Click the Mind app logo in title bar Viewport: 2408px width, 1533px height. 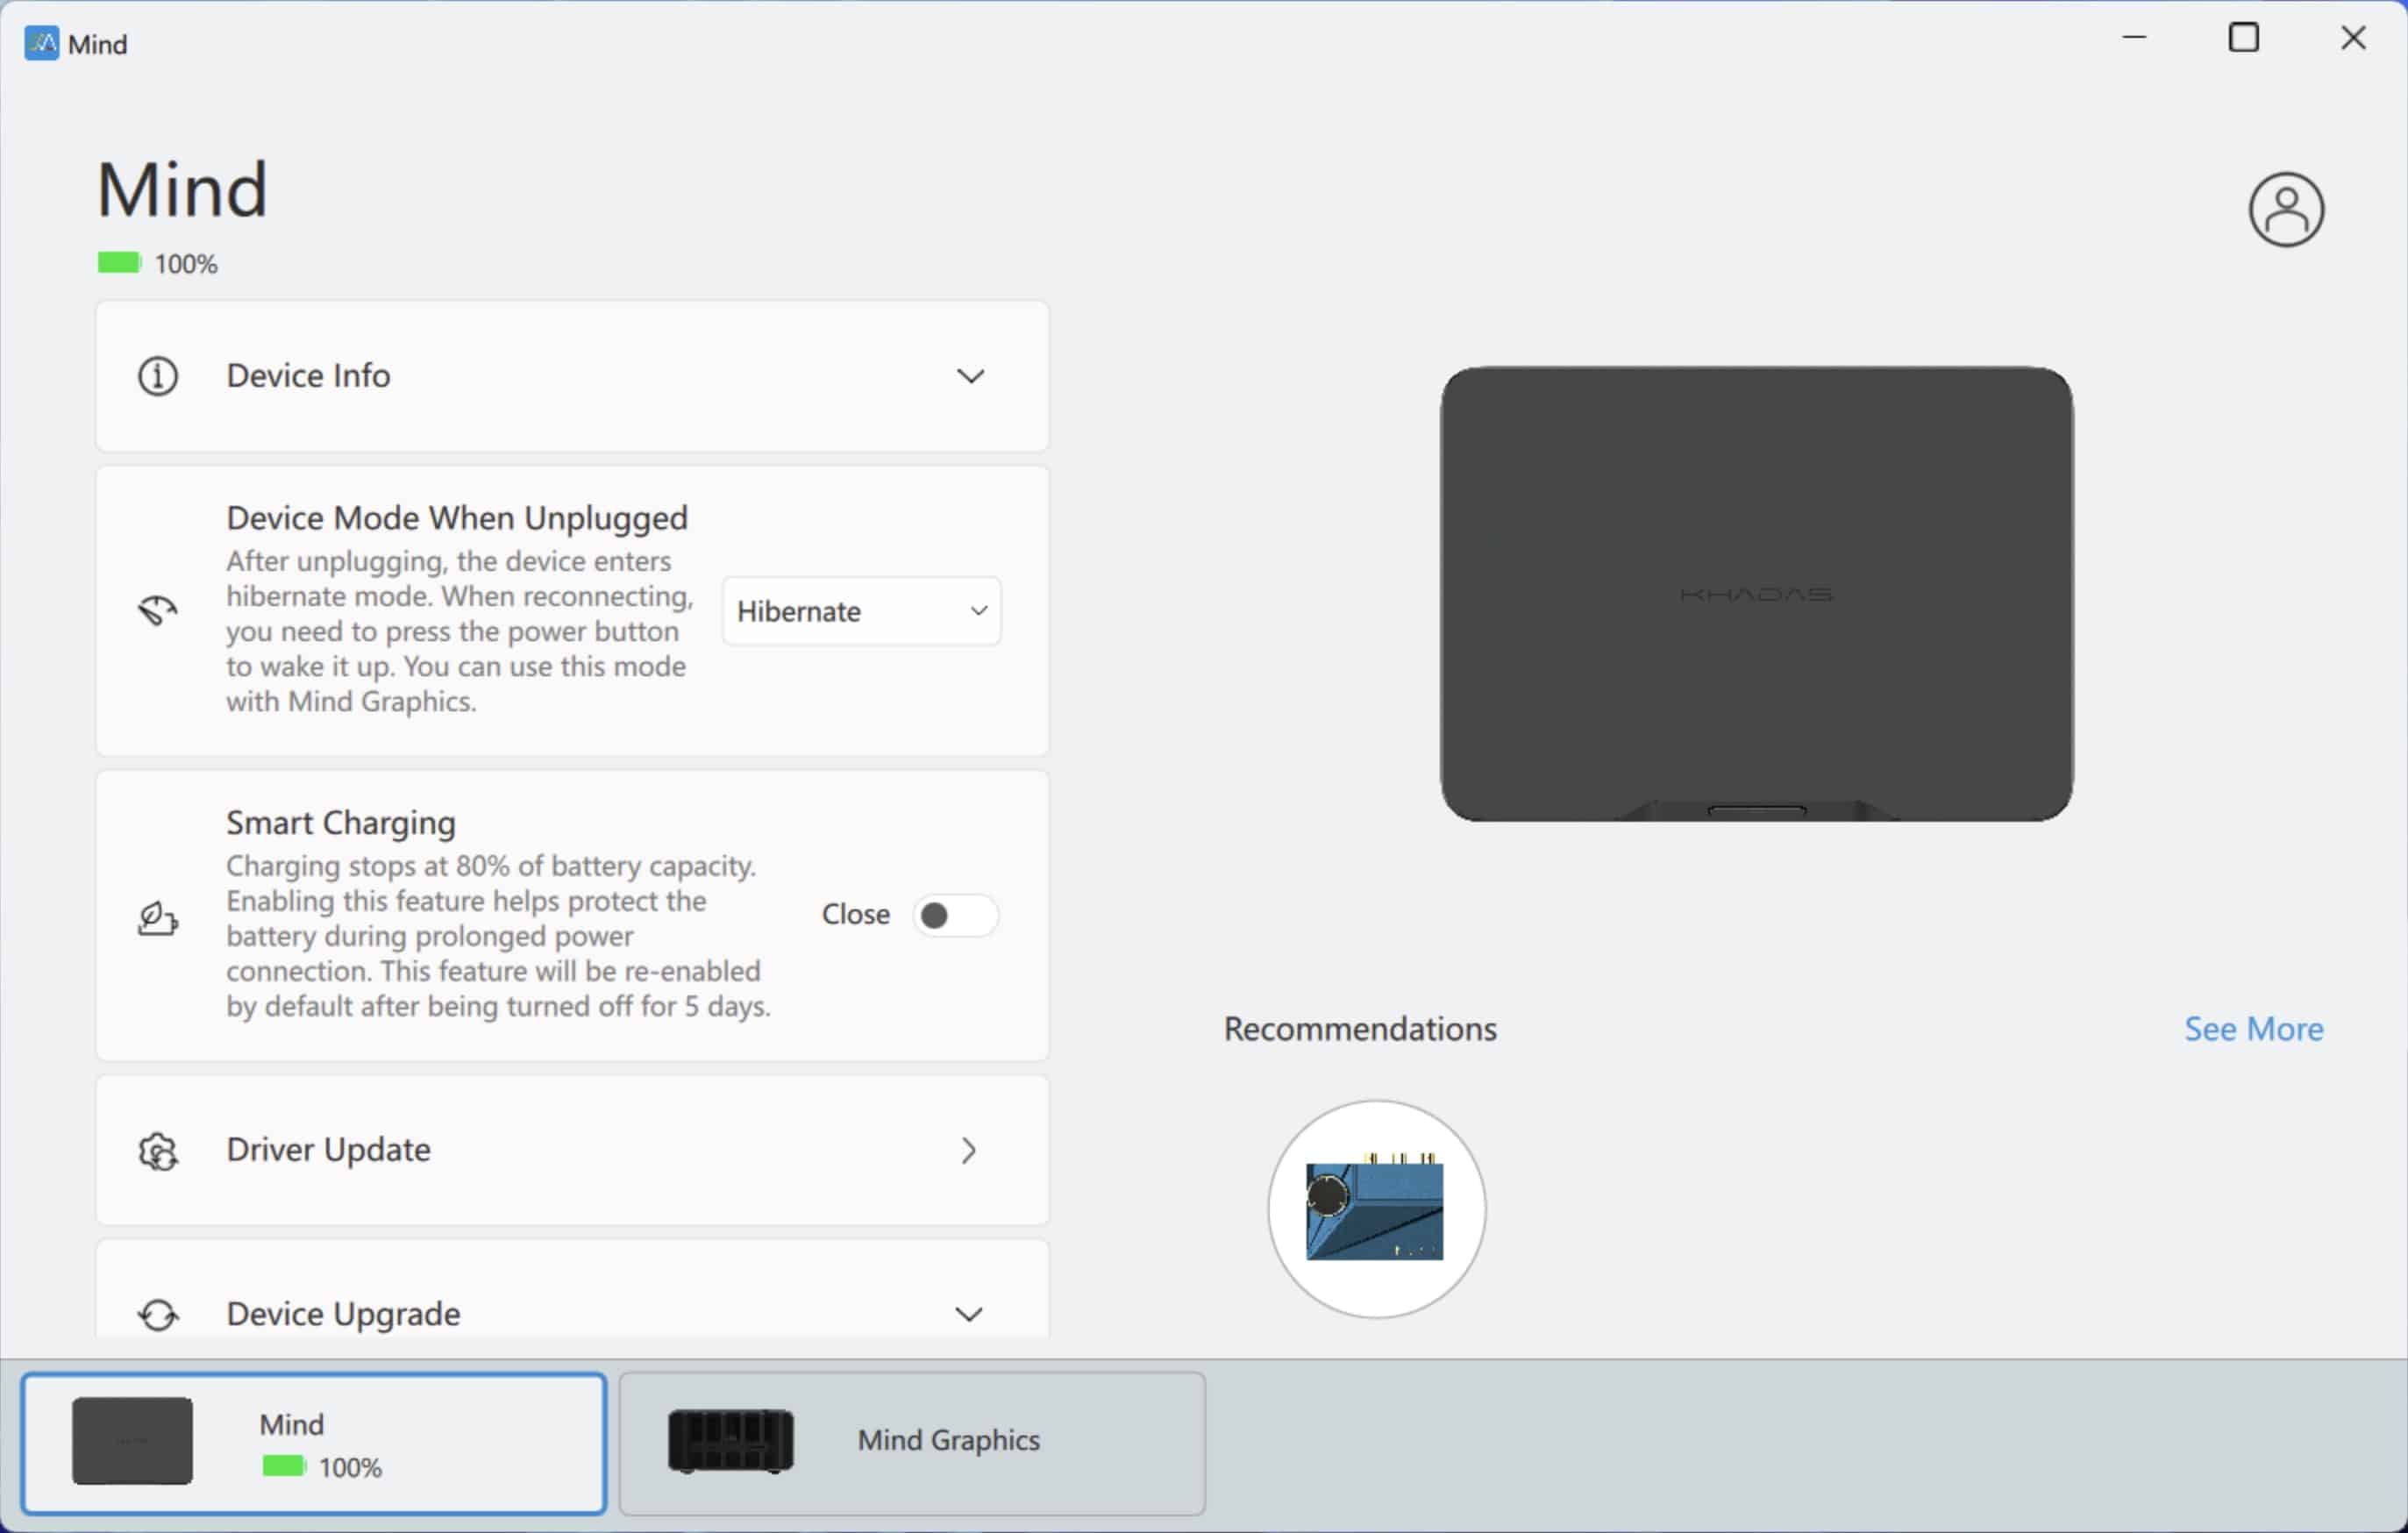coord(41,44)
